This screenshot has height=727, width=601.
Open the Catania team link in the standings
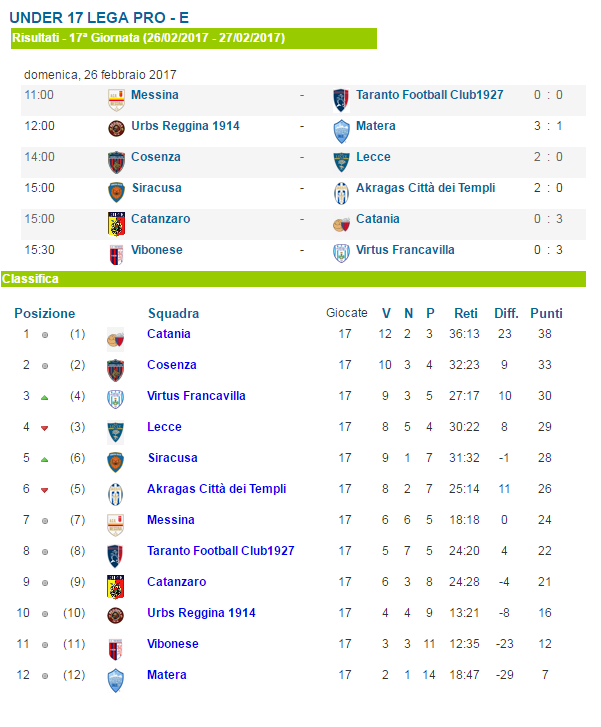pyautogui.click(x=169, y=334)
